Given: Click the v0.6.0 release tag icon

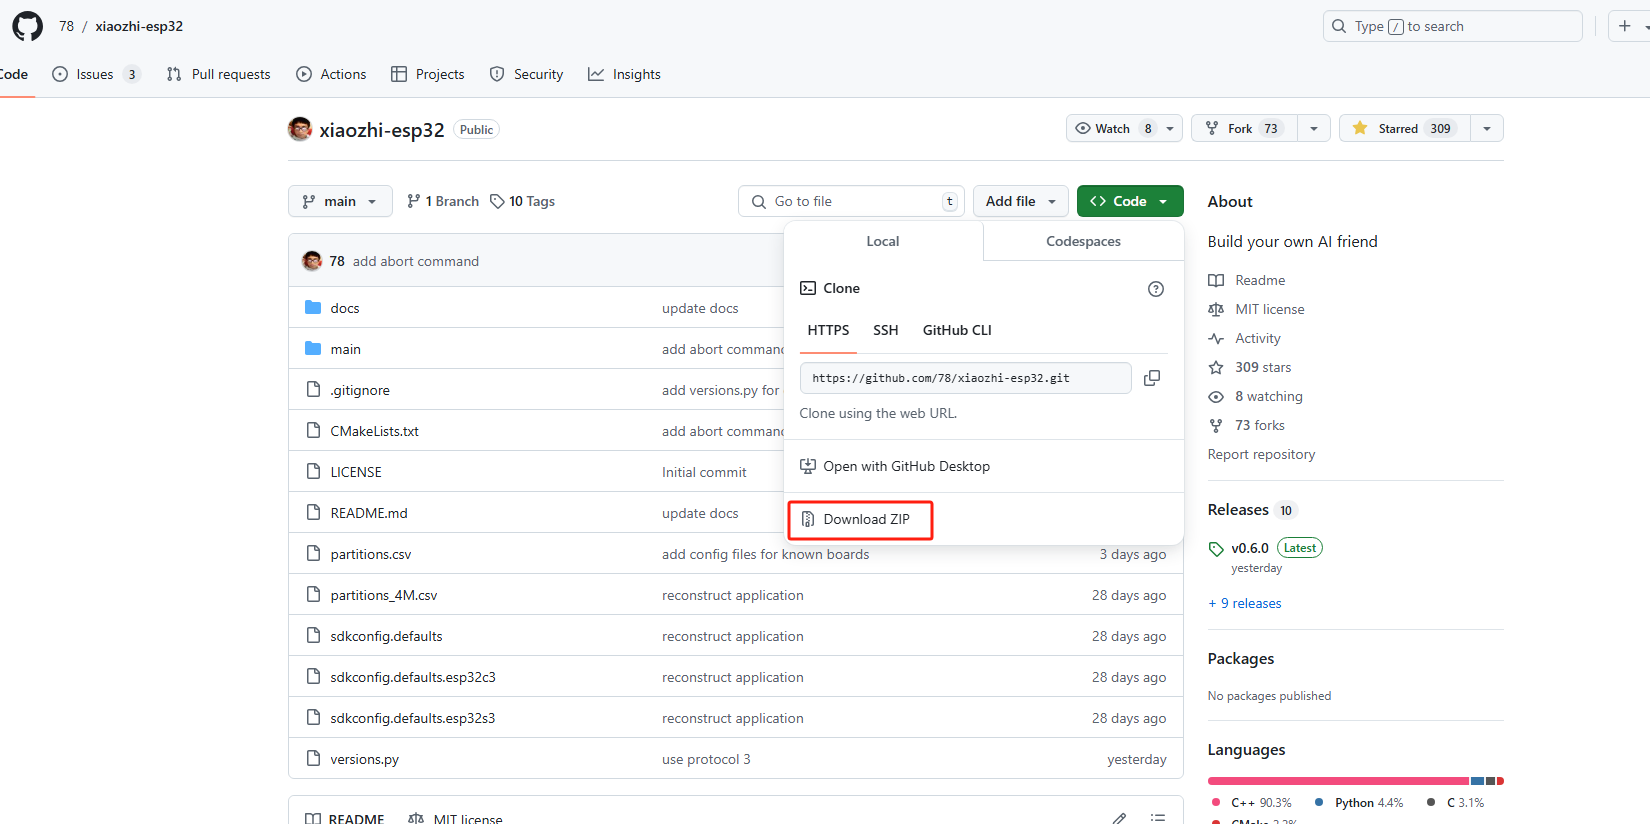Looking at the screenshot, I should point(1216,549).
